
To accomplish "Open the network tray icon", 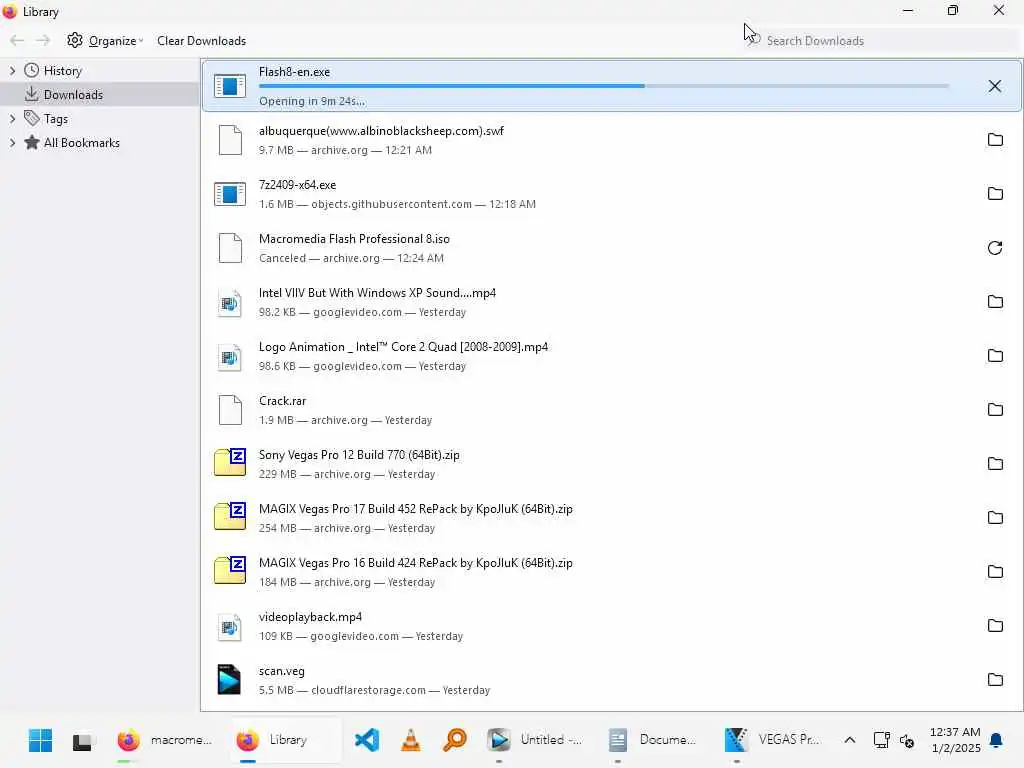I will click(882, 740).
